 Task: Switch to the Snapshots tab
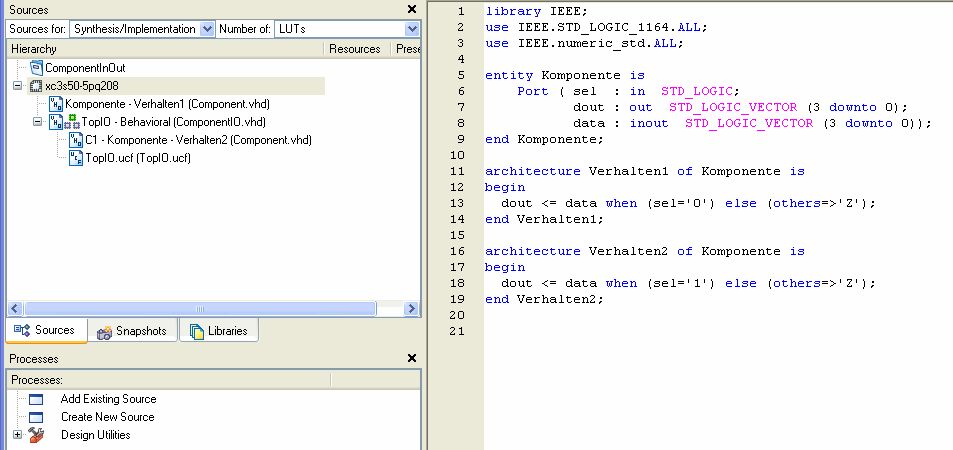(x=133, y=330)
